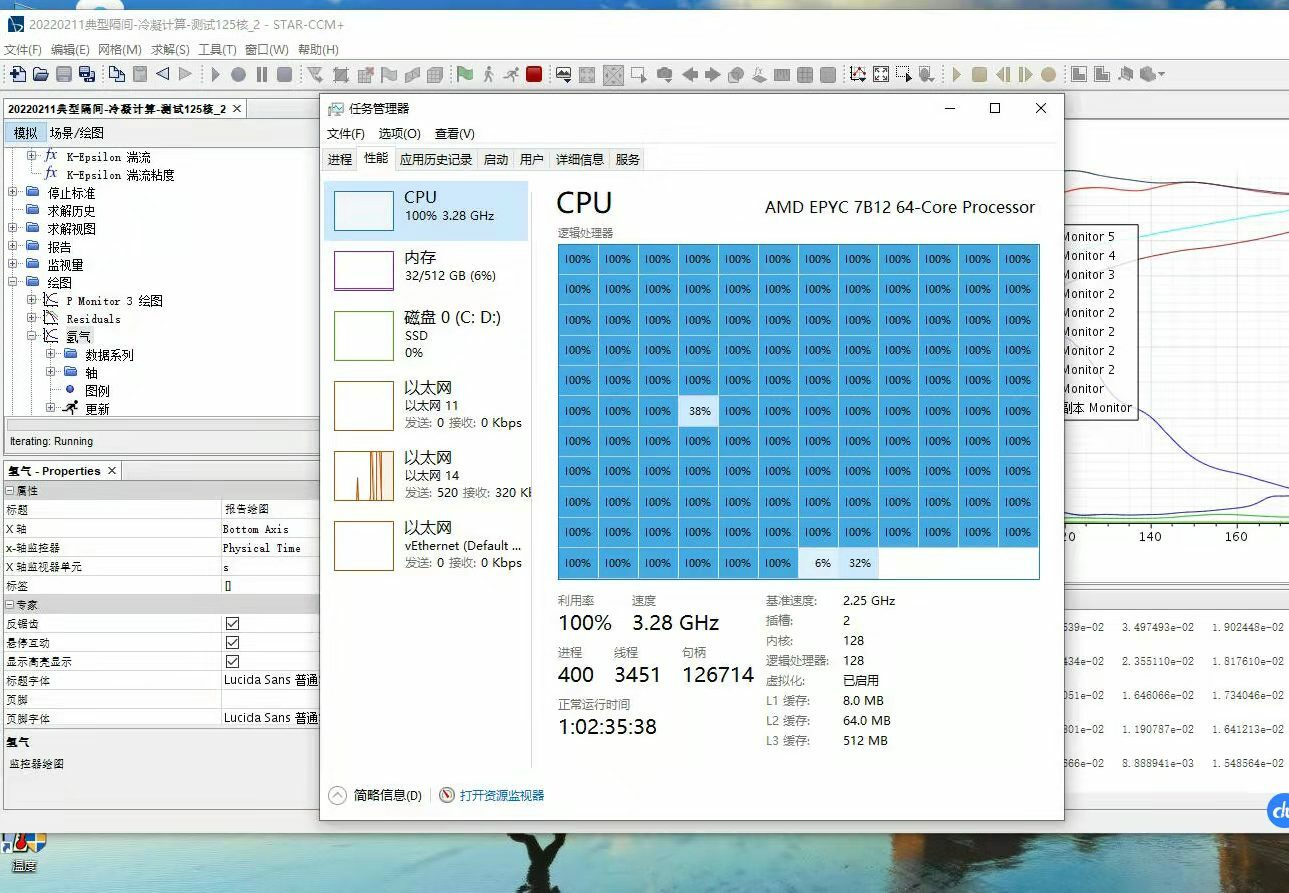Click the green flag Initialize Solution icon

point(465,74)
